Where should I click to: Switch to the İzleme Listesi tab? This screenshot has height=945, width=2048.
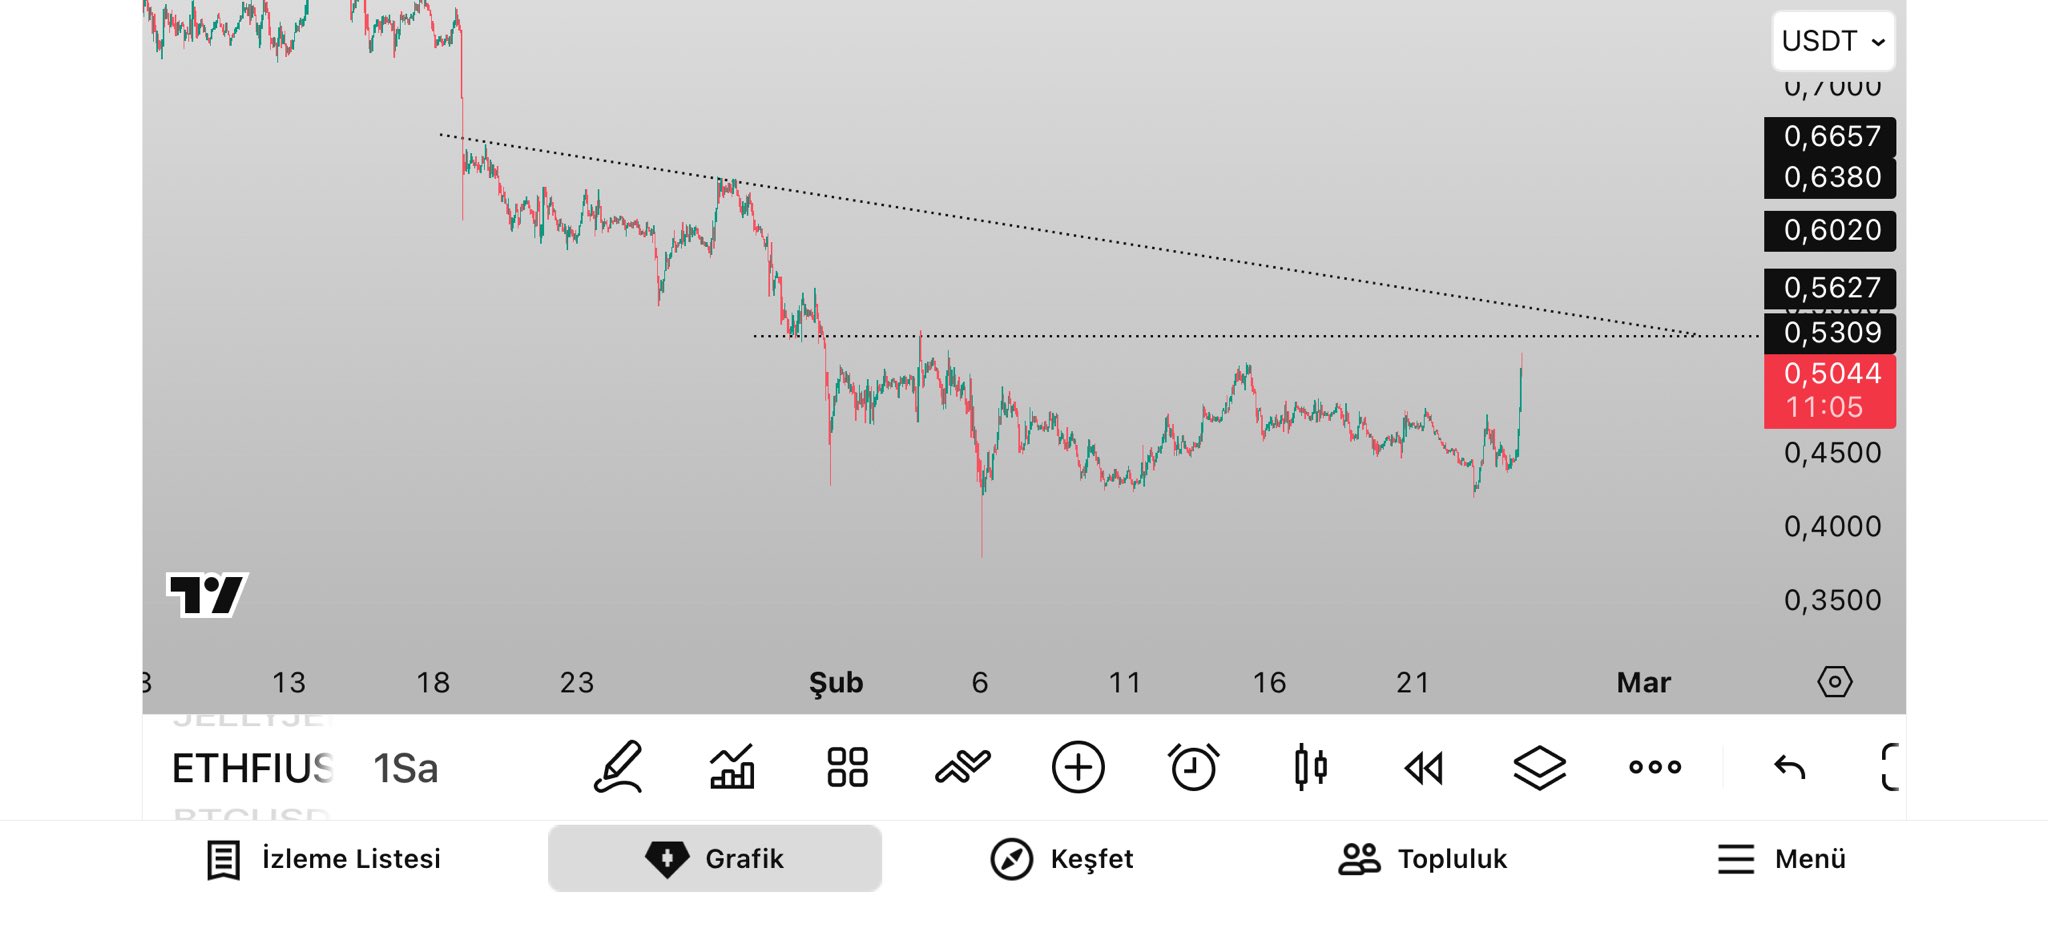pos(324,859)
